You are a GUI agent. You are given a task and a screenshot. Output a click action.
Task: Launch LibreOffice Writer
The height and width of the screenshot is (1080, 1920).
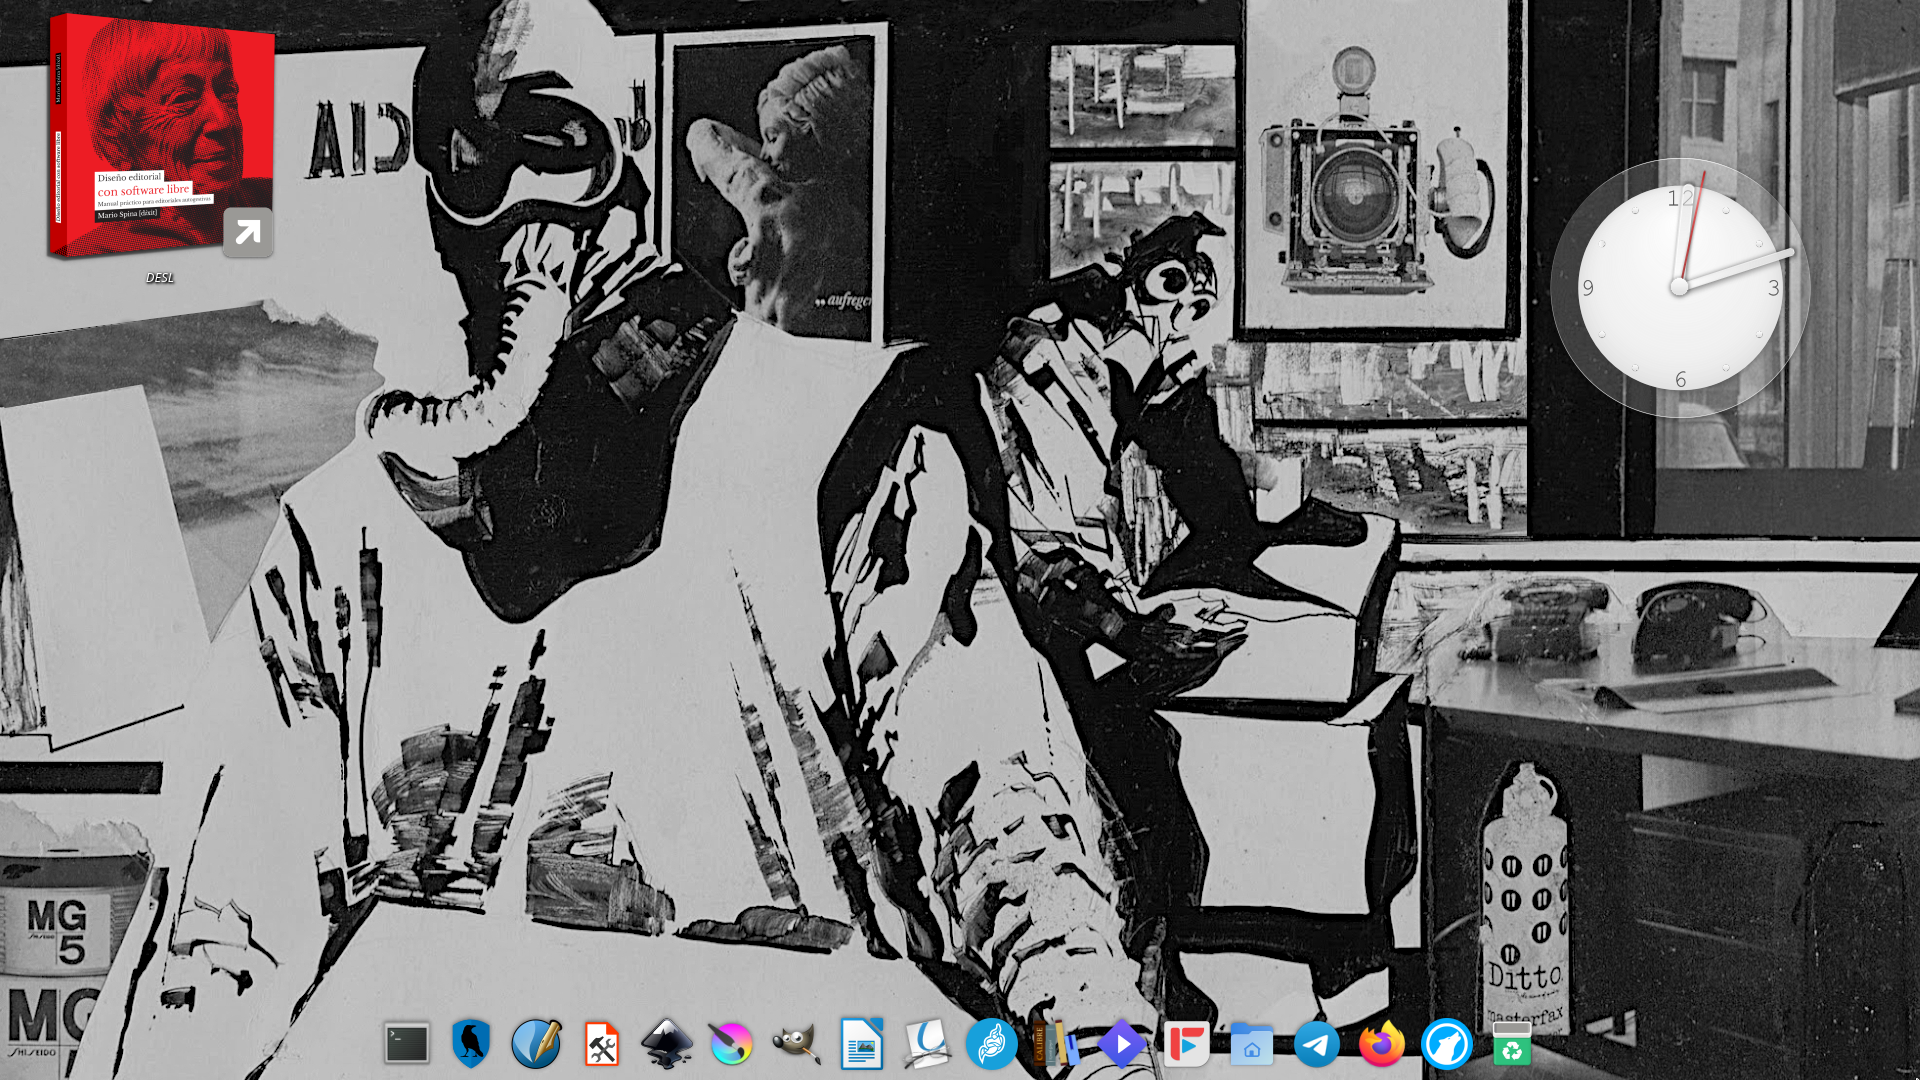click(x=861, y=1044)
